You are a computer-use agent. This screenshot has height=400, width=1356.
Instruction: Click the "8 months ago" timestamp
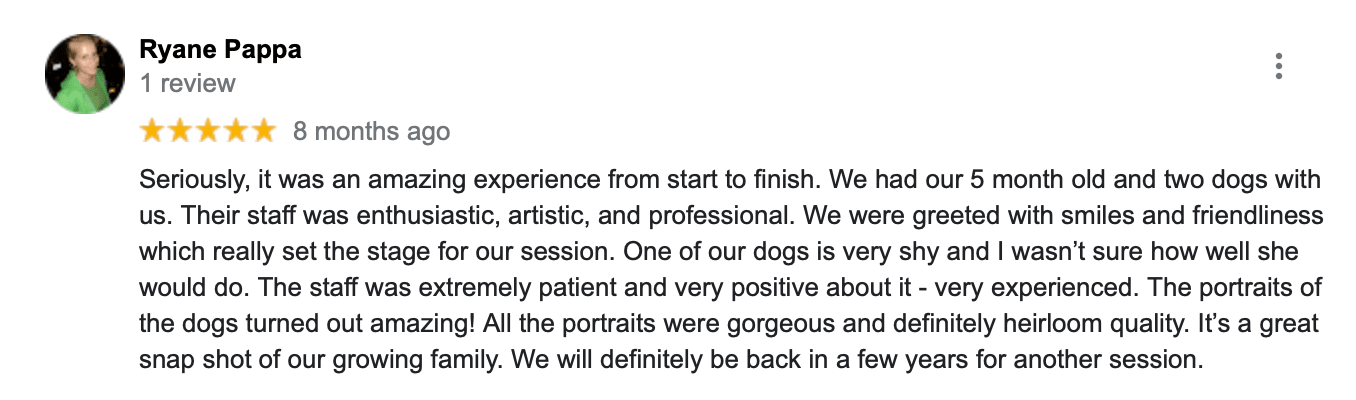pos(371,131)
